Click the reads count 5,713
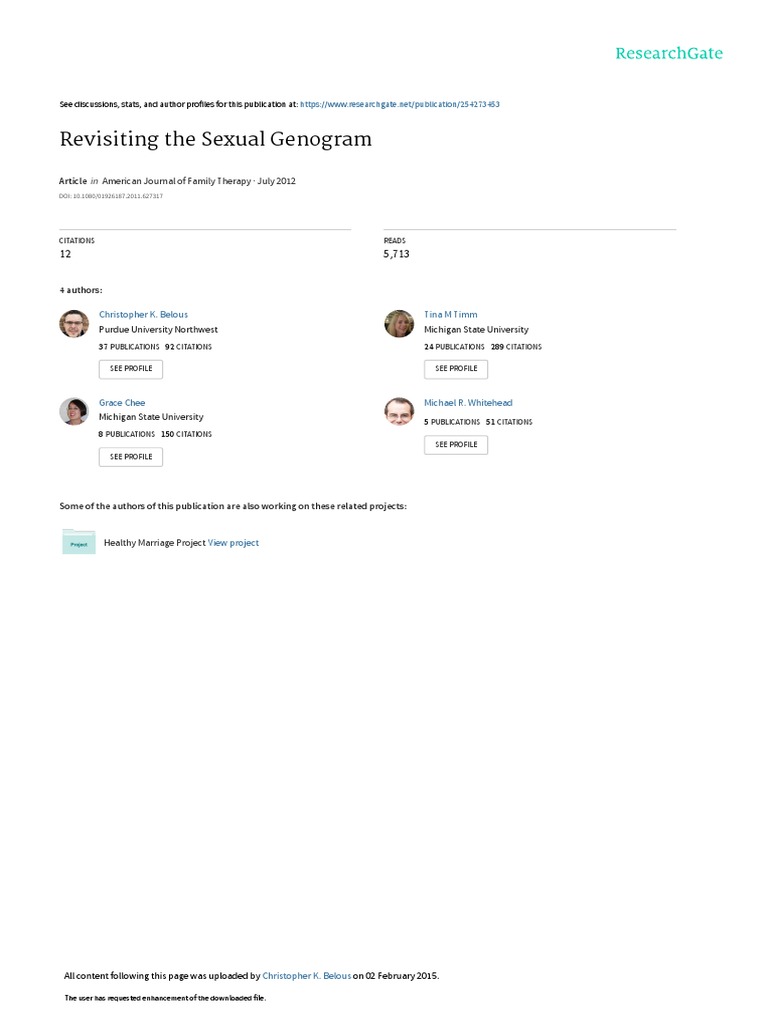Screen dimensions: 768x1024 coord(396,254)
